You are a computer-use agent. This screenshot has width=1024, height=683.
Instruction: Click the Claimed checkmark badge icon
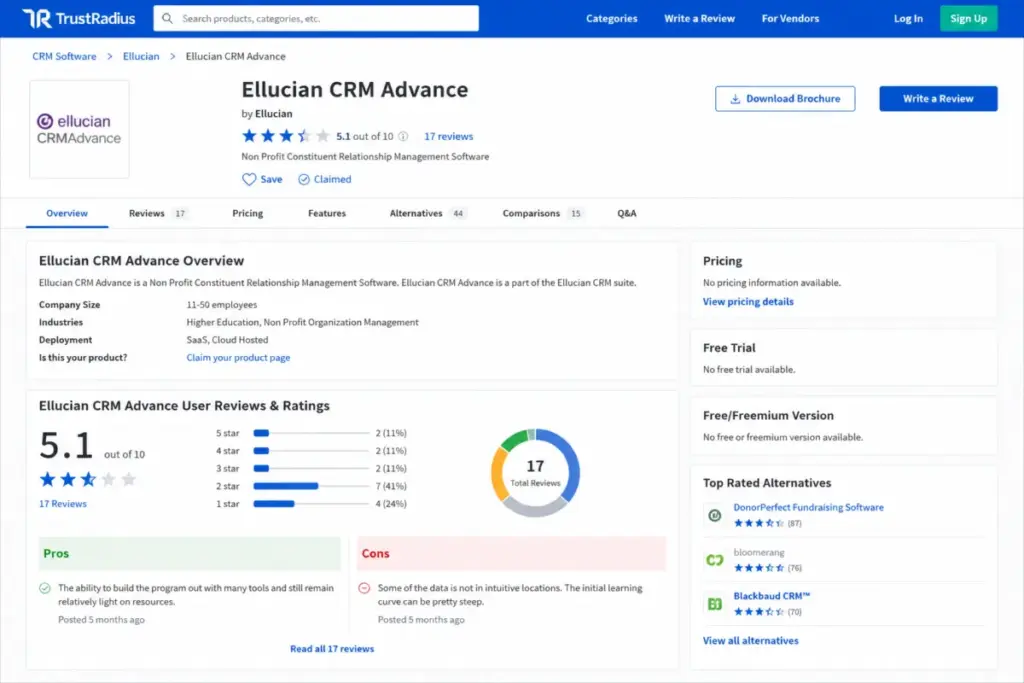(x=304, y=180)
